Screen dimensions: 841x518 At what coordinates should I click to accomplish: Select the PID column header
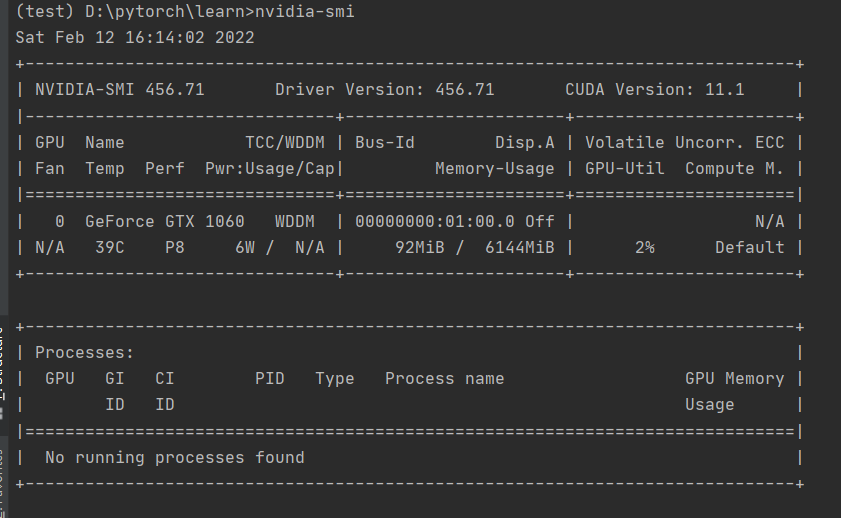[269, 379]
